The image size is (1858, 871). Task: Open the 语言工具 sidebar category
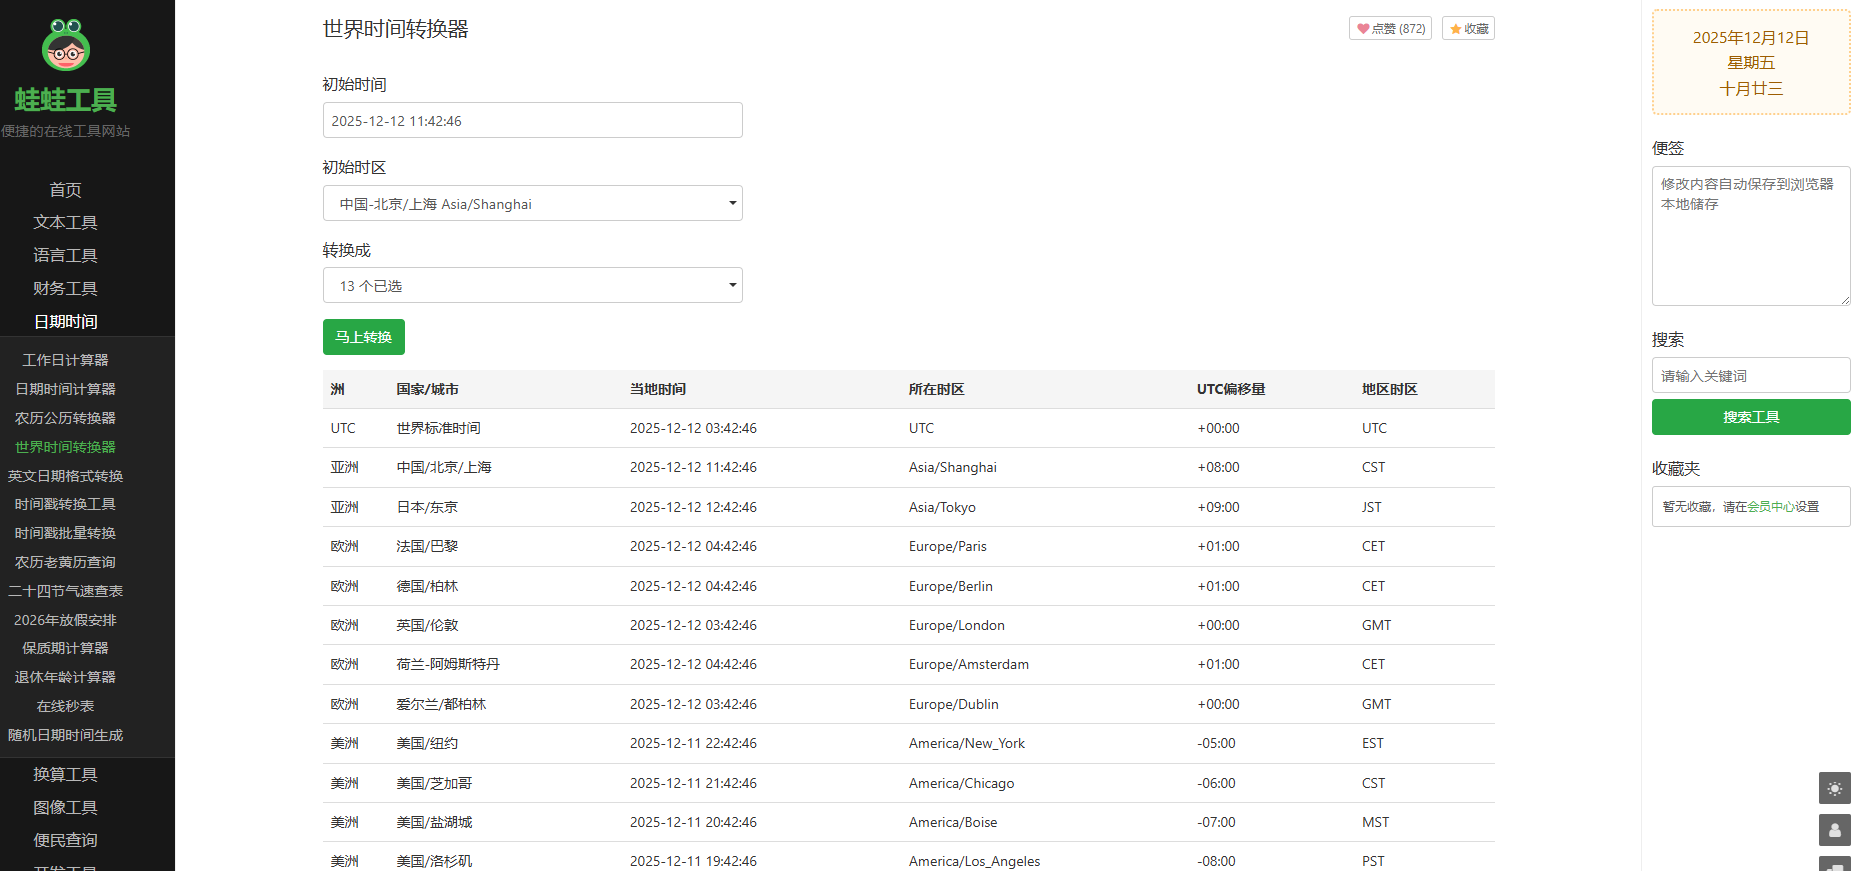[x=66, y=255]
